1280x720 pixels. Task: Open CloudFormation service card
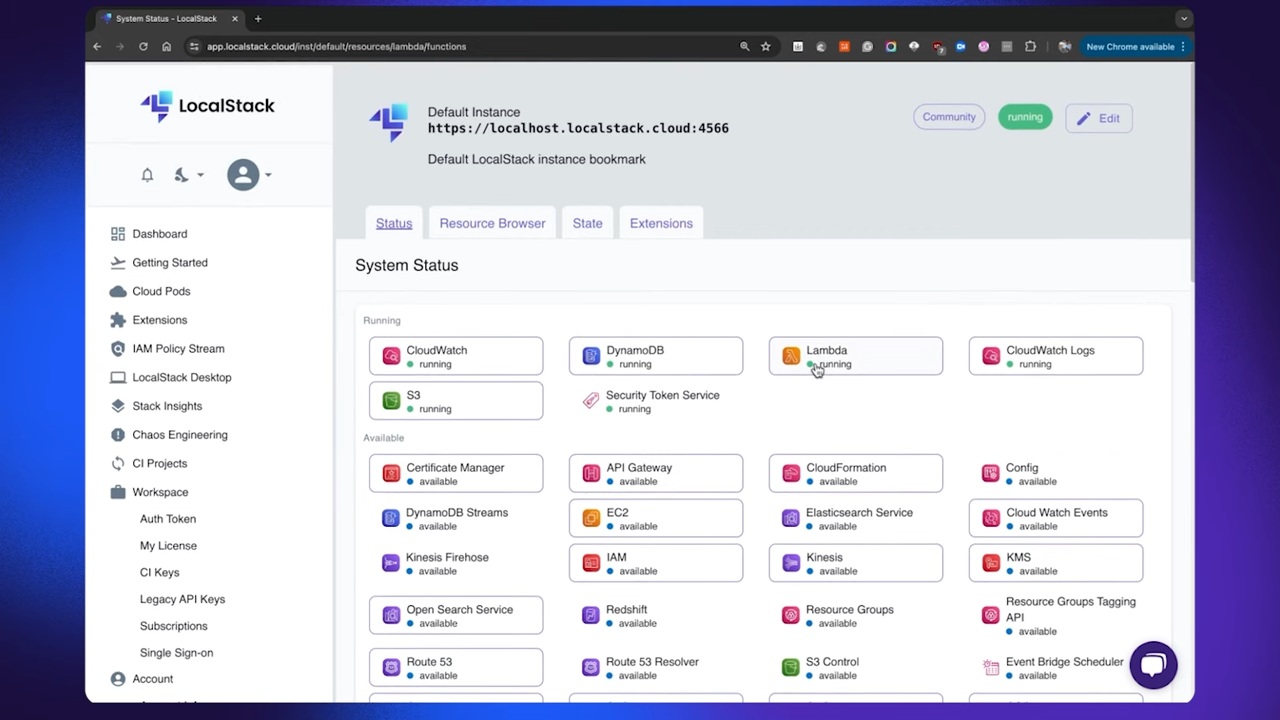(x=856, y=473)
